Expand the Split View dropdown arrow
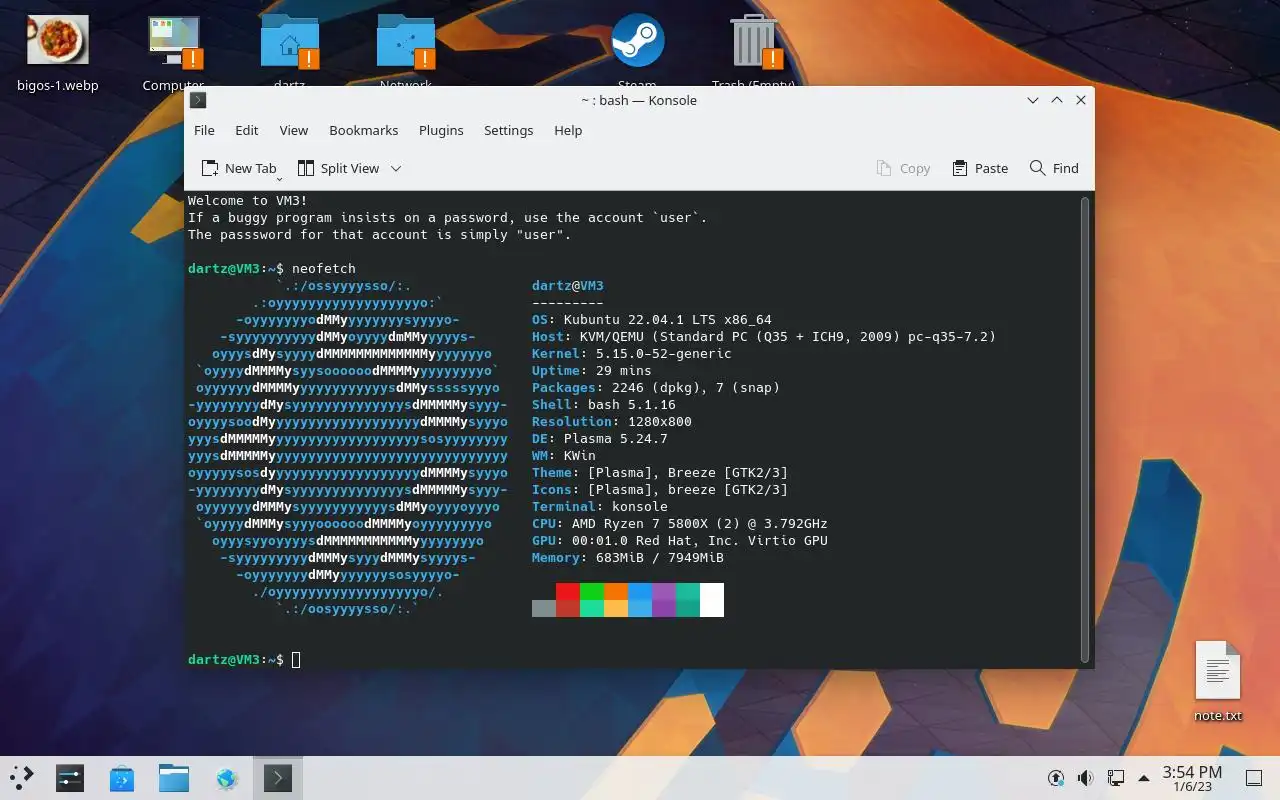 [x=396, y=168]
